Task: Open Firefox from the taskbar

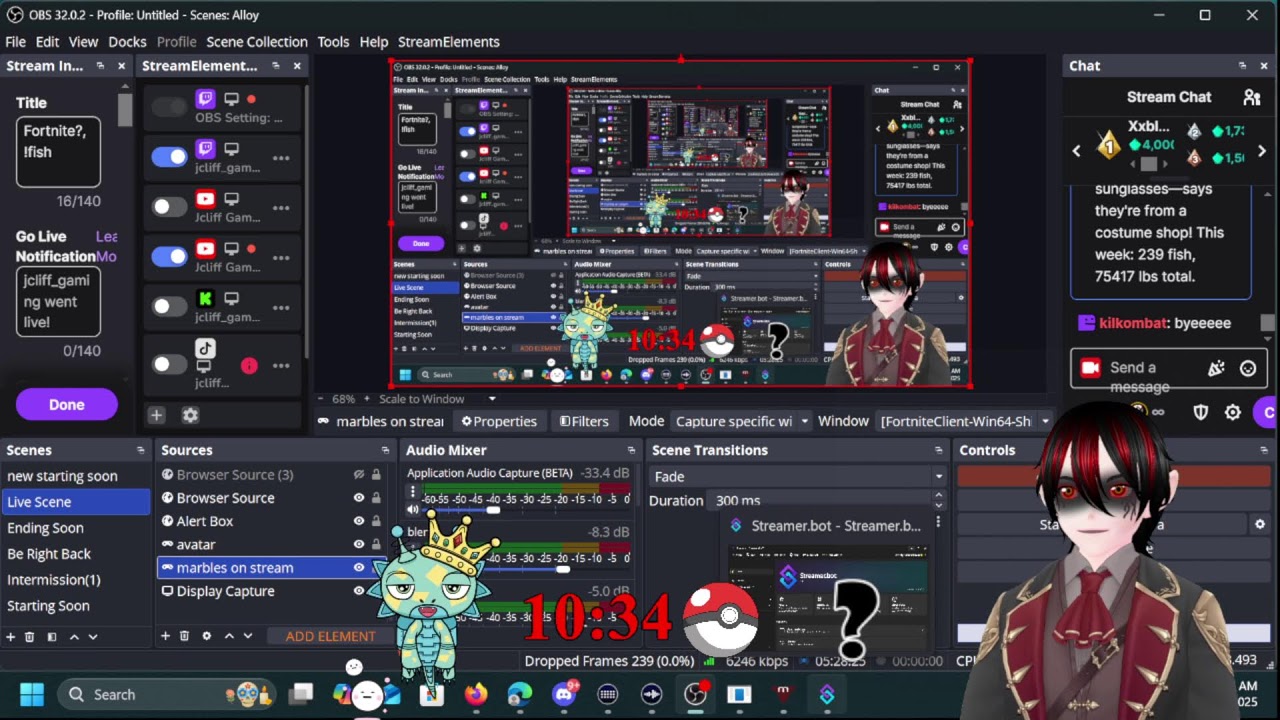Action: point(476,694)
